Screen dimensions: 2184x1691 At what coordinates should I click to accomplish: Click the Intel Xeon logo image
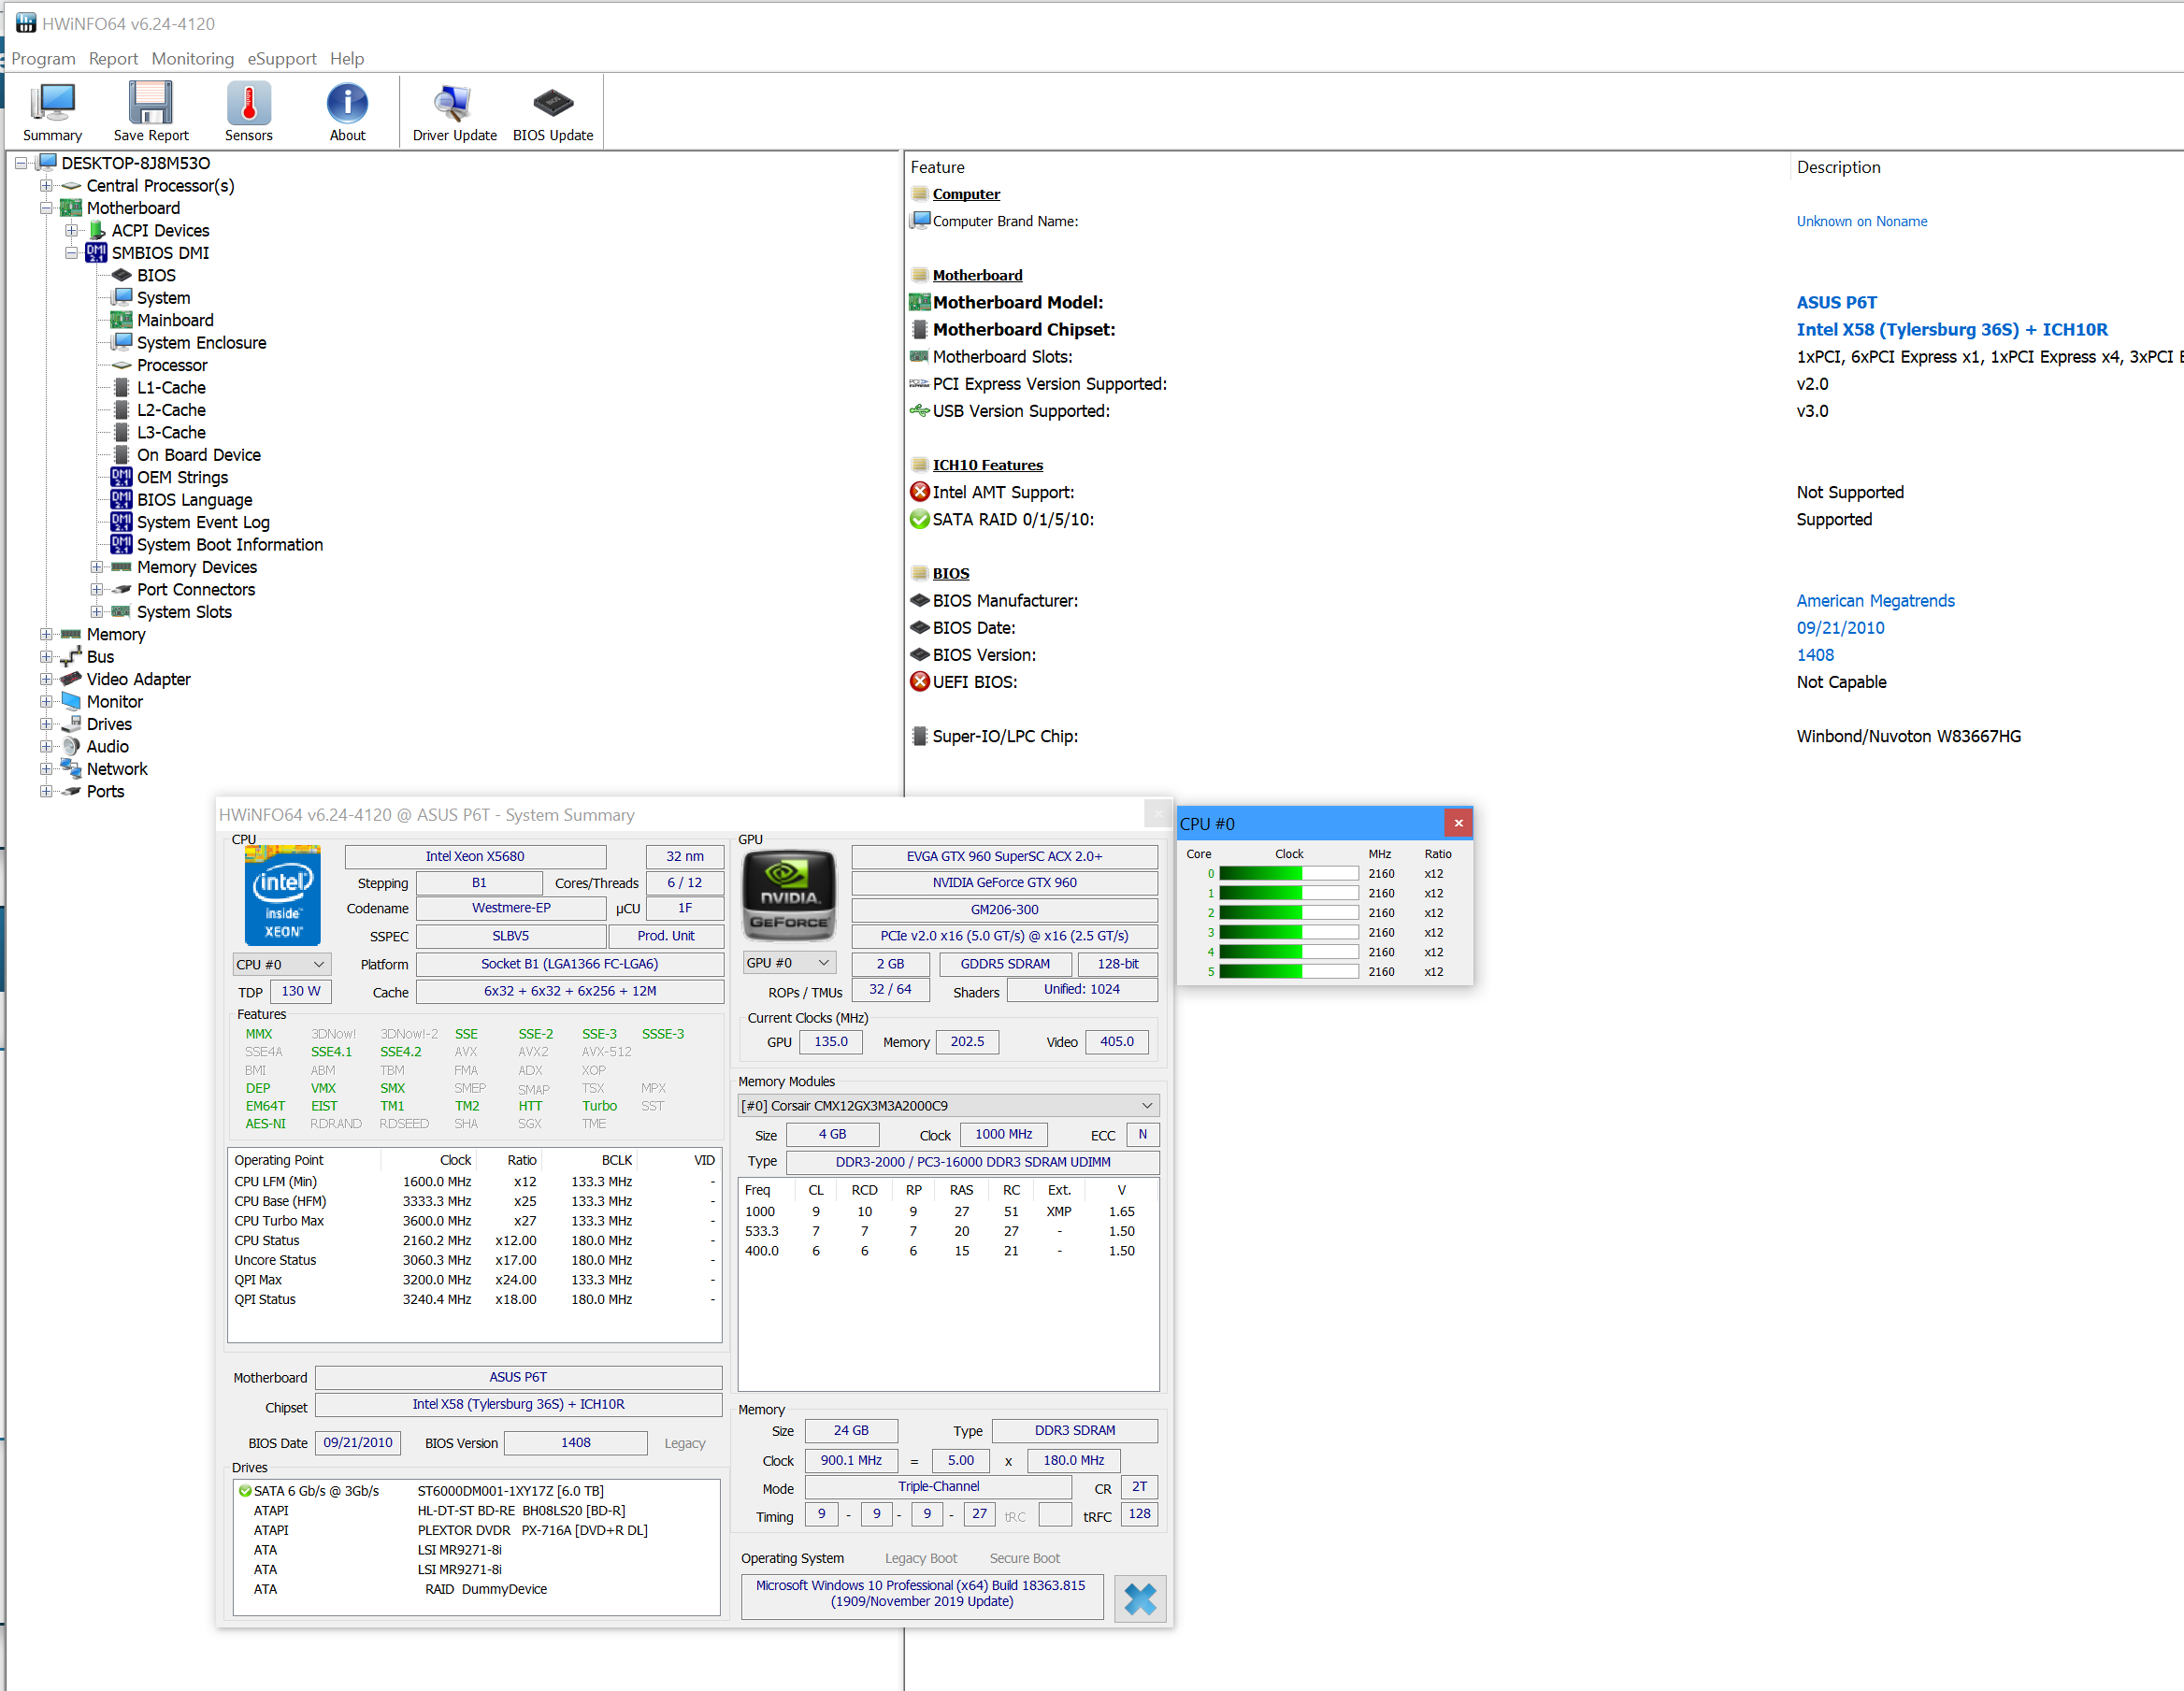283,896
